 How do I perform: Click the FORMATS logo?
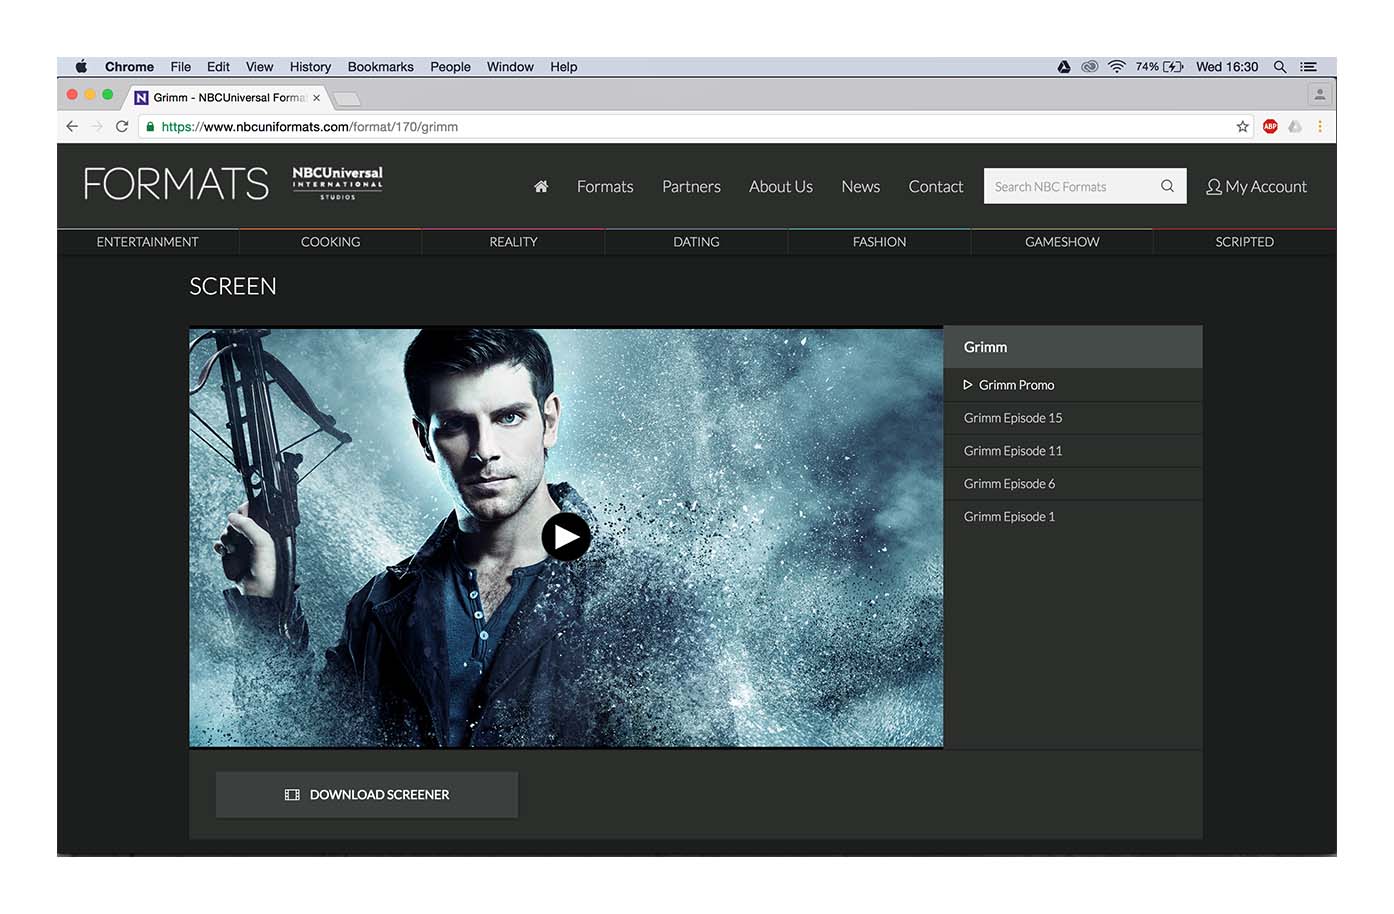[176, 184]
